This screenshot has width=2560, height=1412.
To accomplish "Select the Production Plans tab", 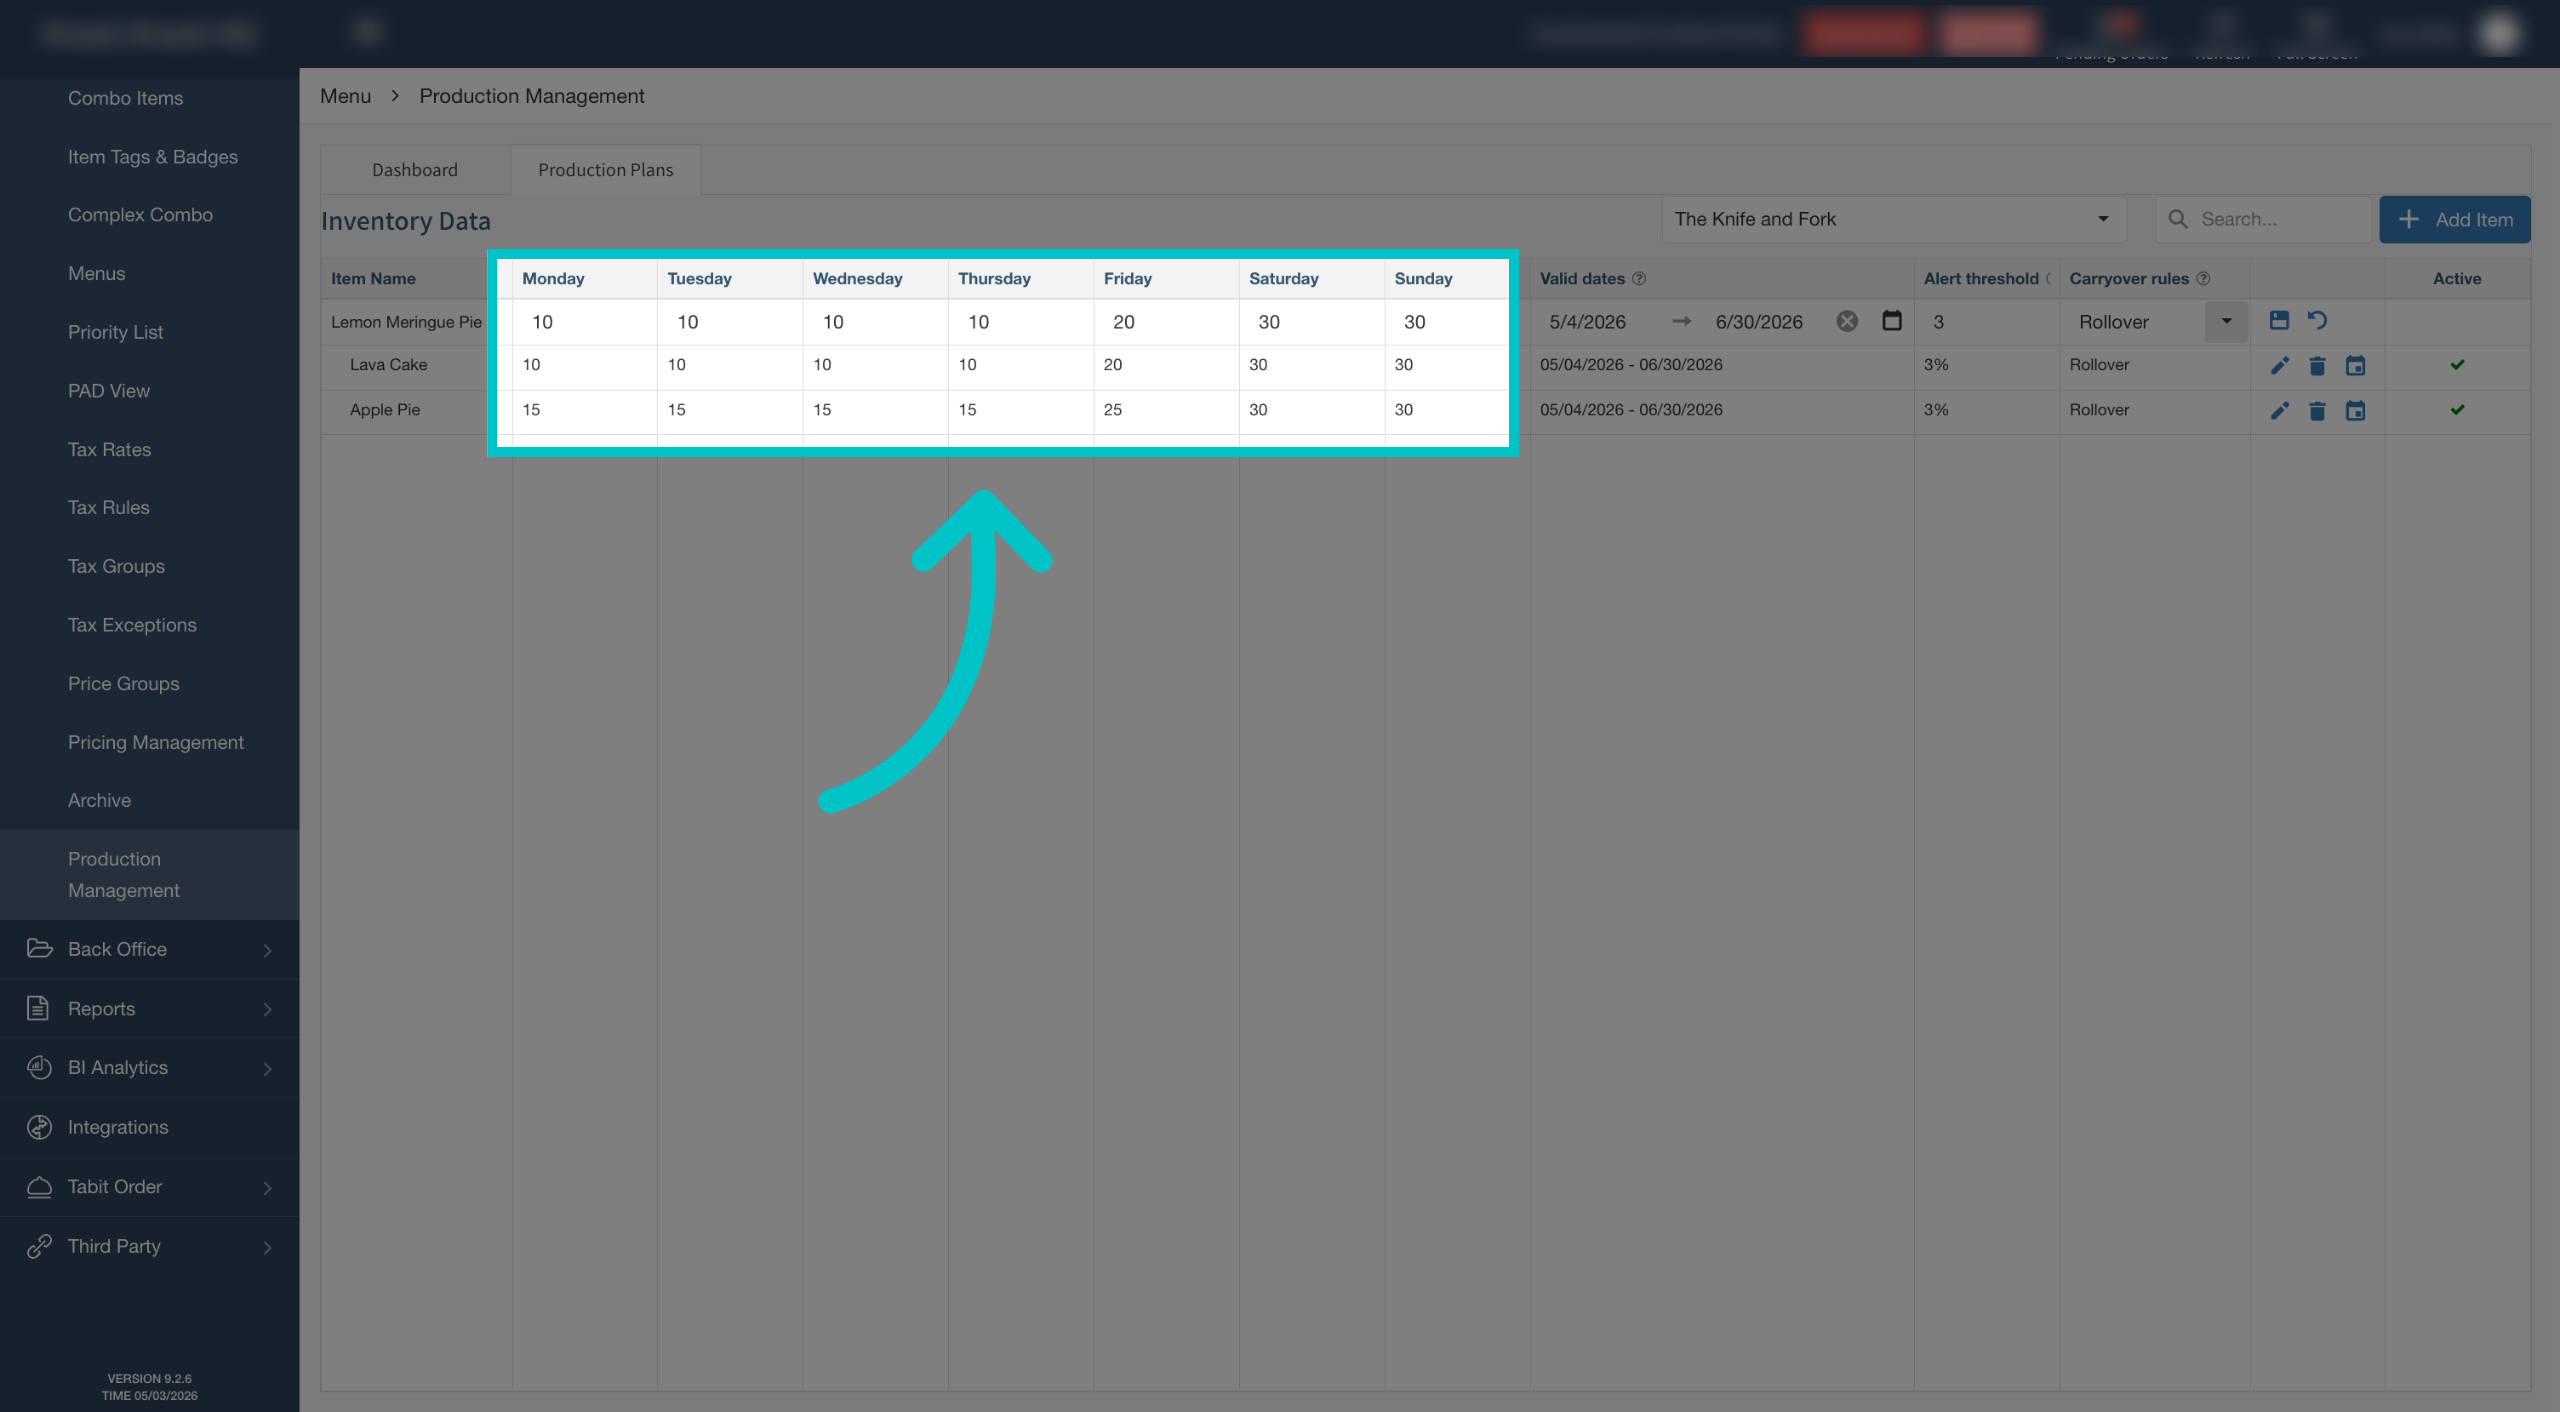I will point(606,170).
